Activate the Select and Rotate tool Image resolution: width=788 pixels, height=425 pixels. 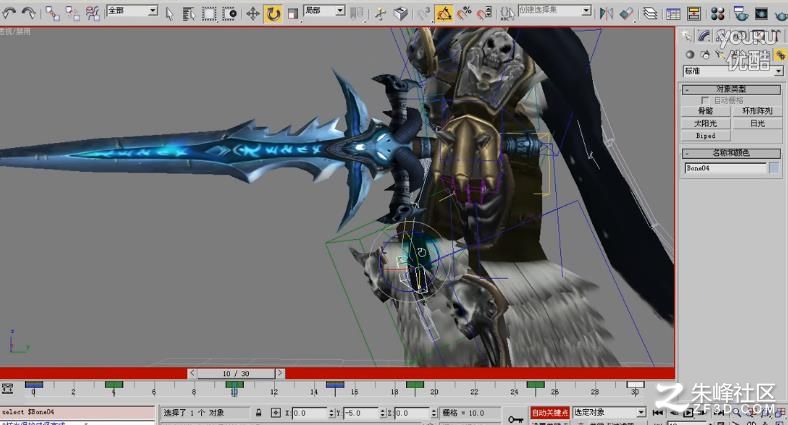tap(273, 14)
